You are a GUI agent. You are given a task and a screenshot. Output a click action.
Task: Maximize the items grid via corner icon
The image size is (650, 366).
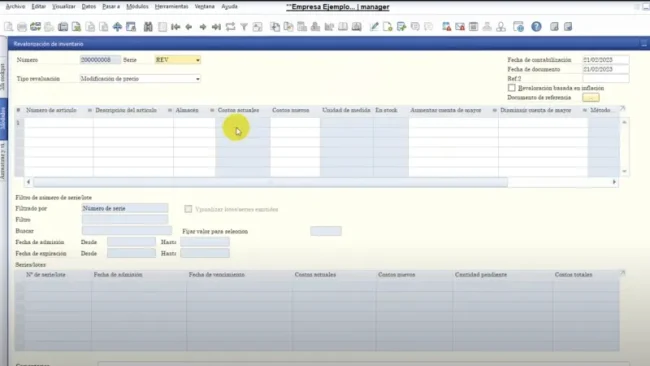click(x=622, y=109)
